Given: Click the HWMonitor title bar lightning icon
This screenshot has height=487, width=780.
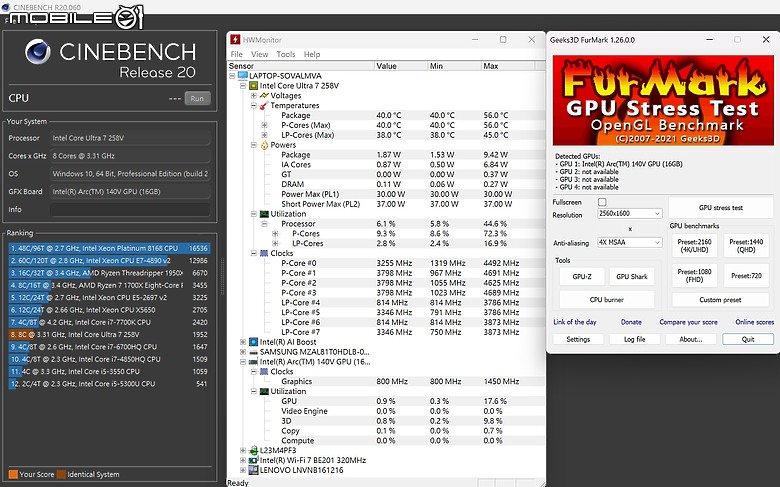Looking at the screenshot, I should click(x=235, y=39).
